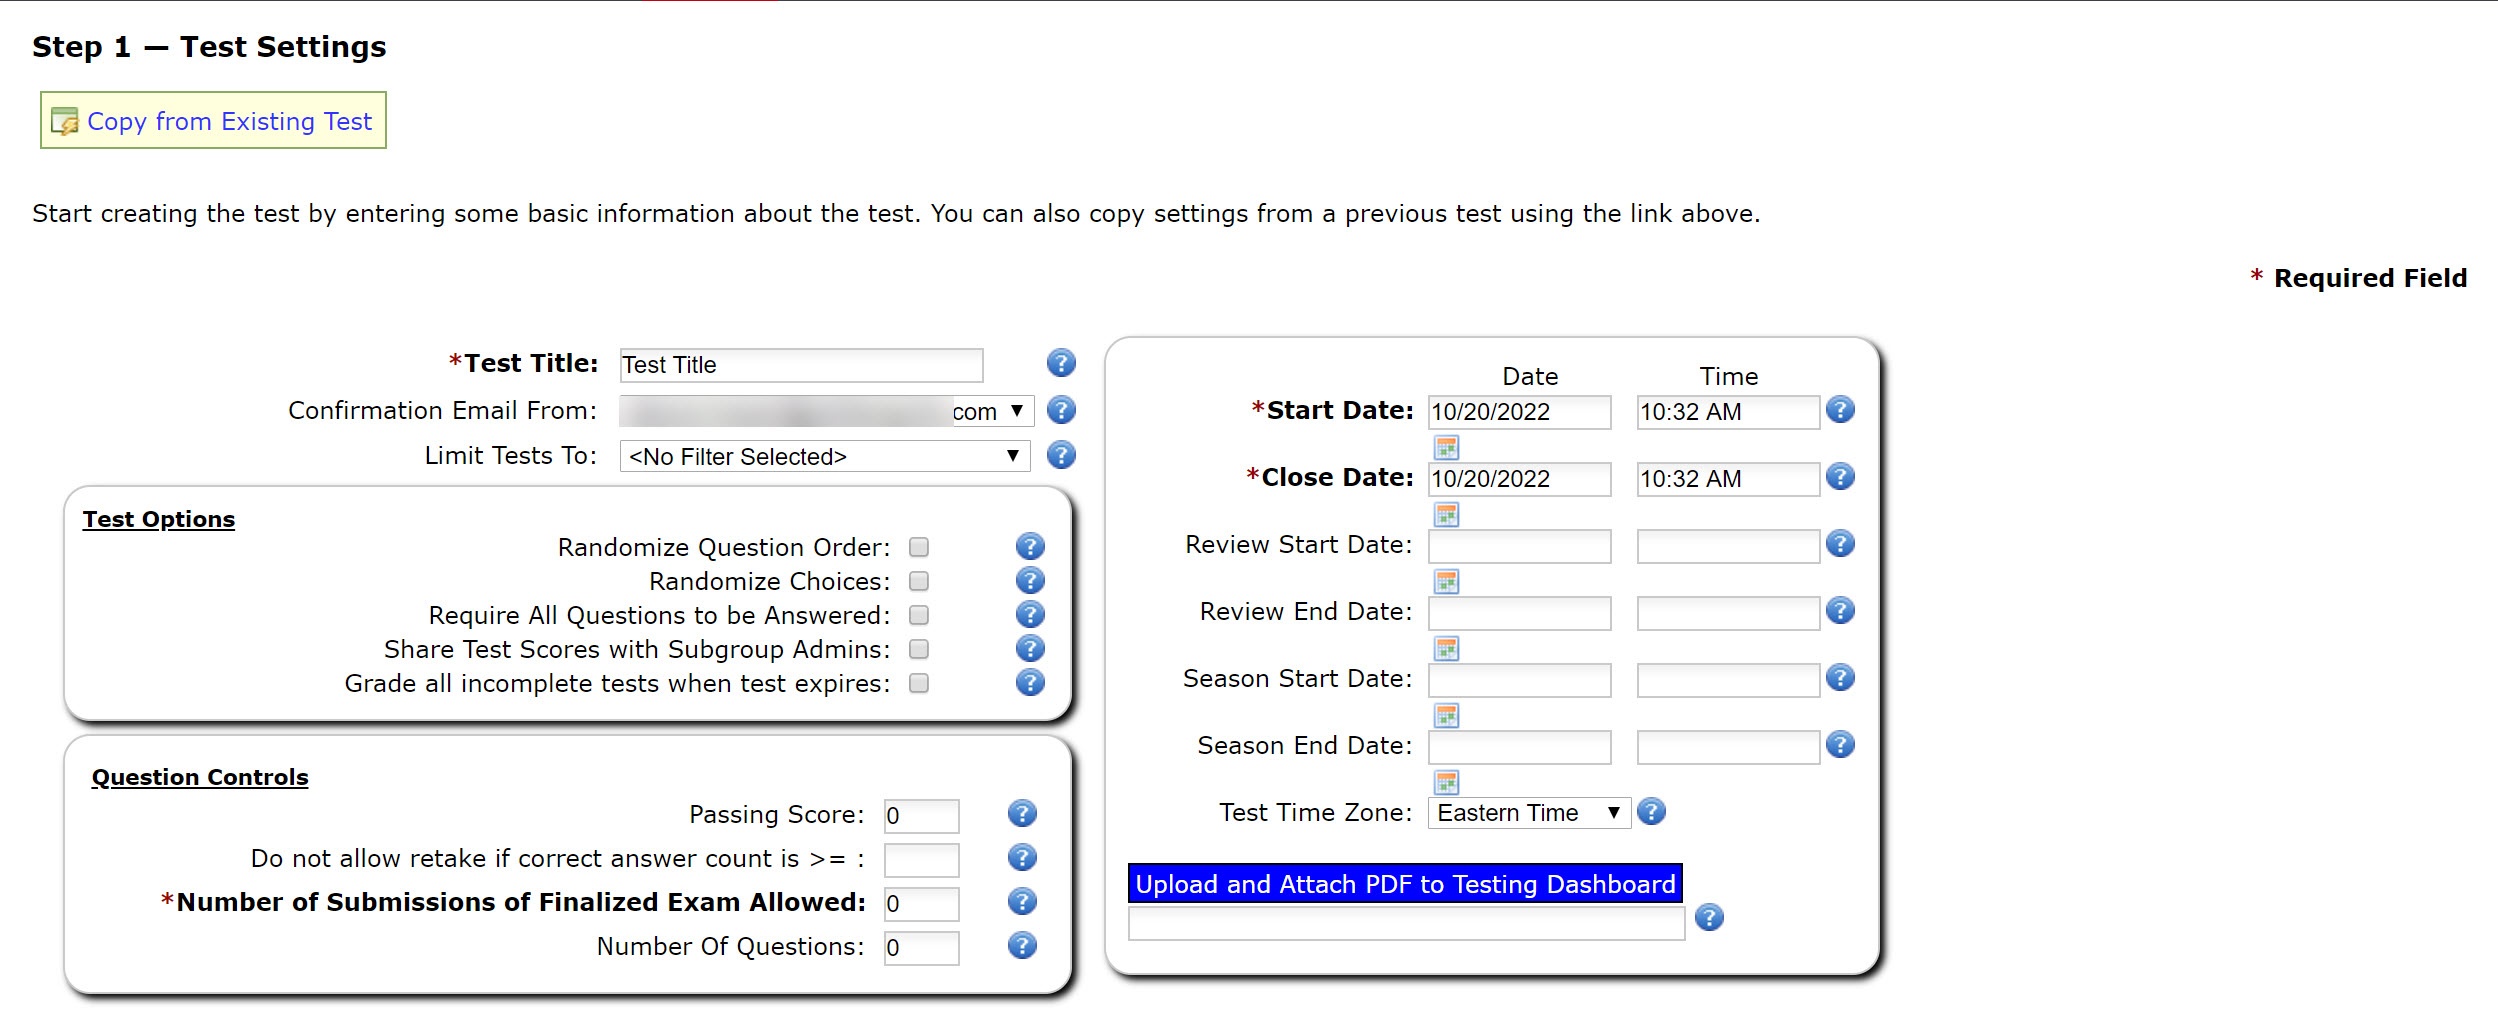2498x1023 pixels.
Task: Click the Test Title text field
Action: tap(799, 364)
